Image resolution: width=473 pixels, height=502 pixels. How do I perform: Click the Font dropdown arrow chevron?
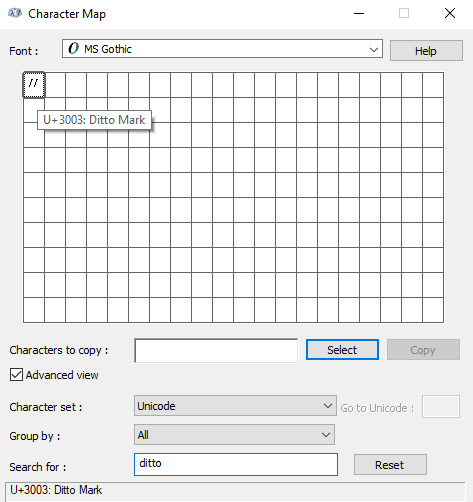coord(374,50)
